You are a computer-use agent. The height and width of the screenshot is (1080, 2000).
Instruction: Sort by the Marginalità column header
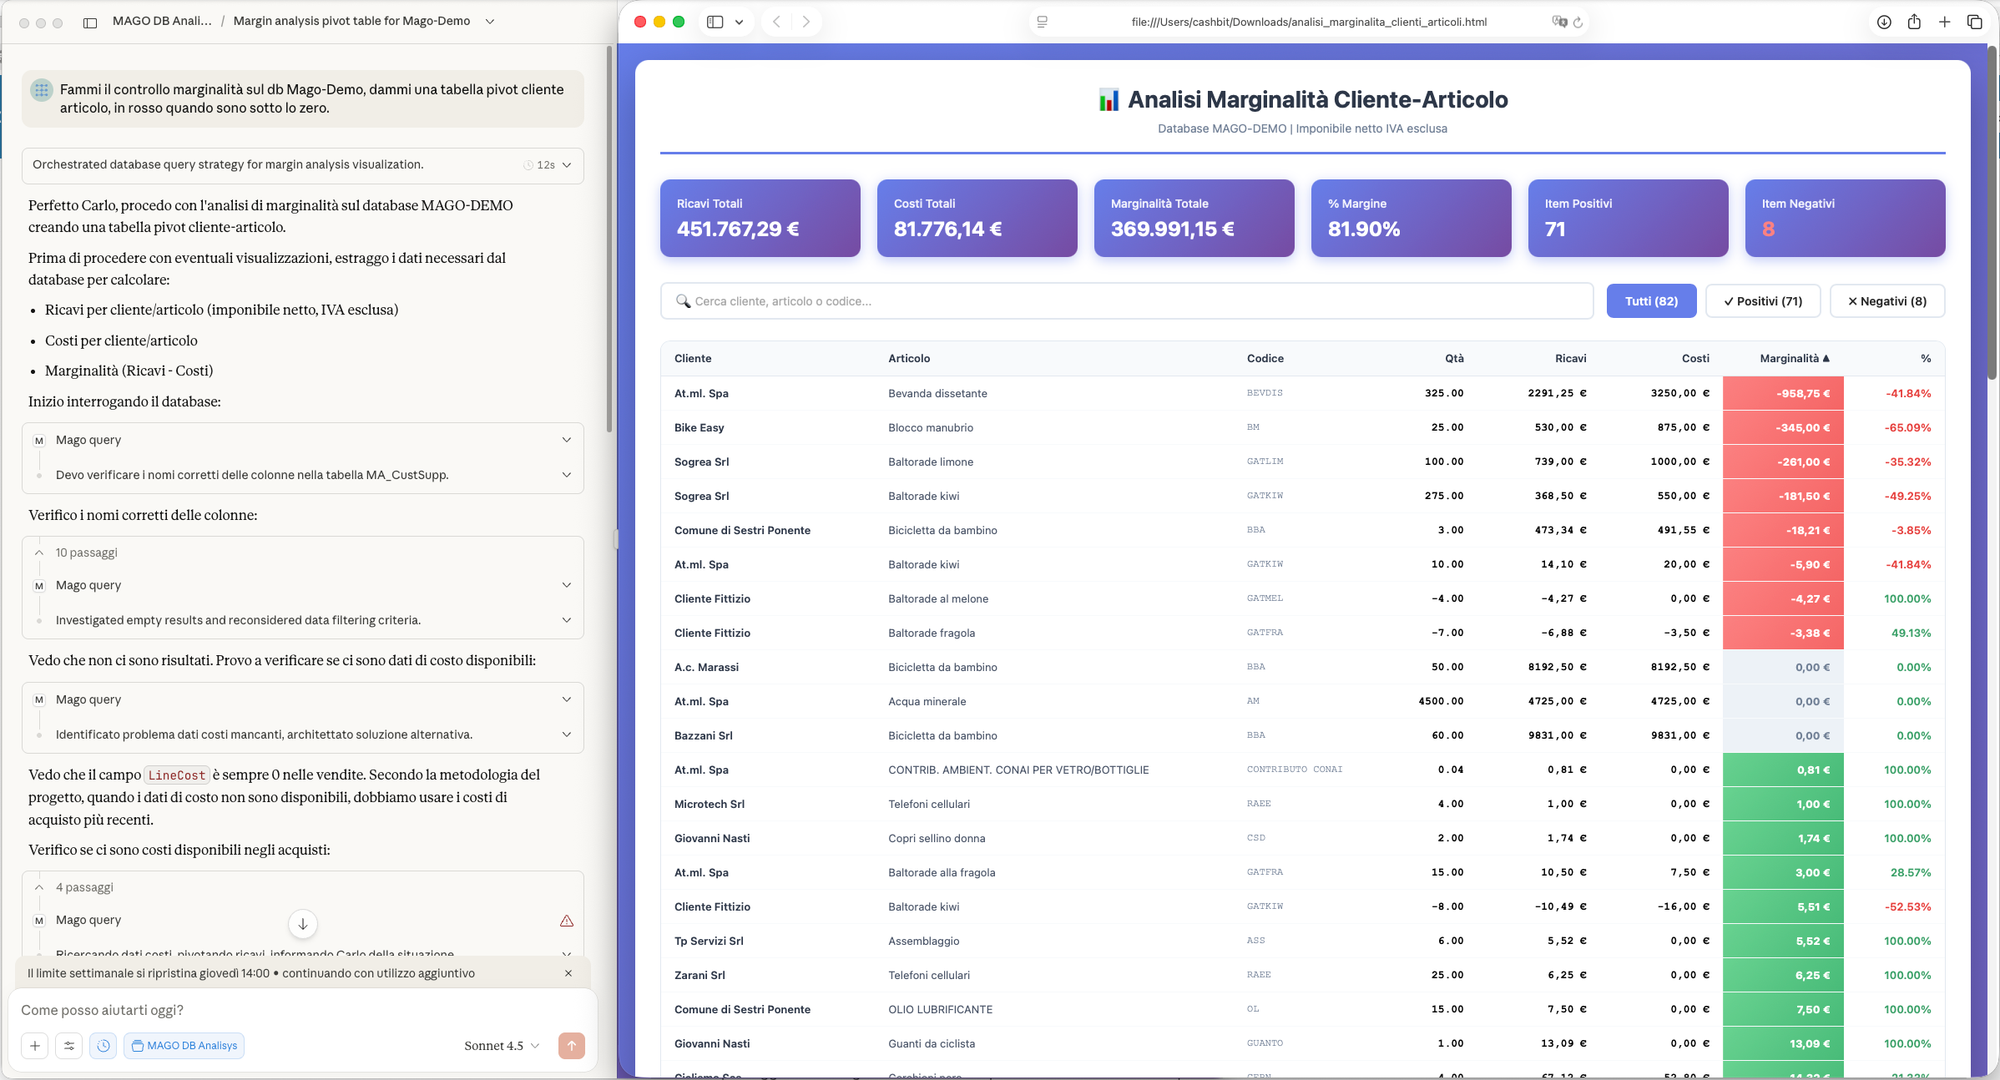1795,357
